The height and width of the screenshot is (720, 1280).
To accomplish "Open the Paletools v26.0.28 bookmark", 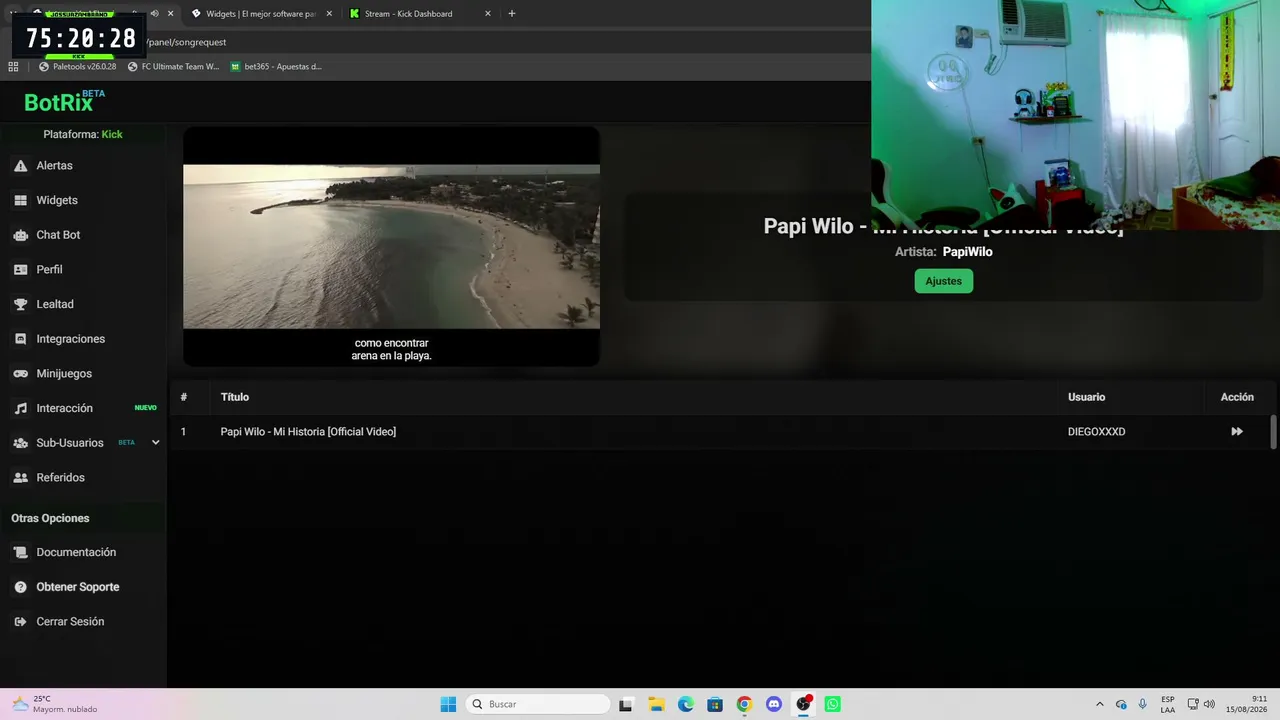I will click(x=77, y=67).
